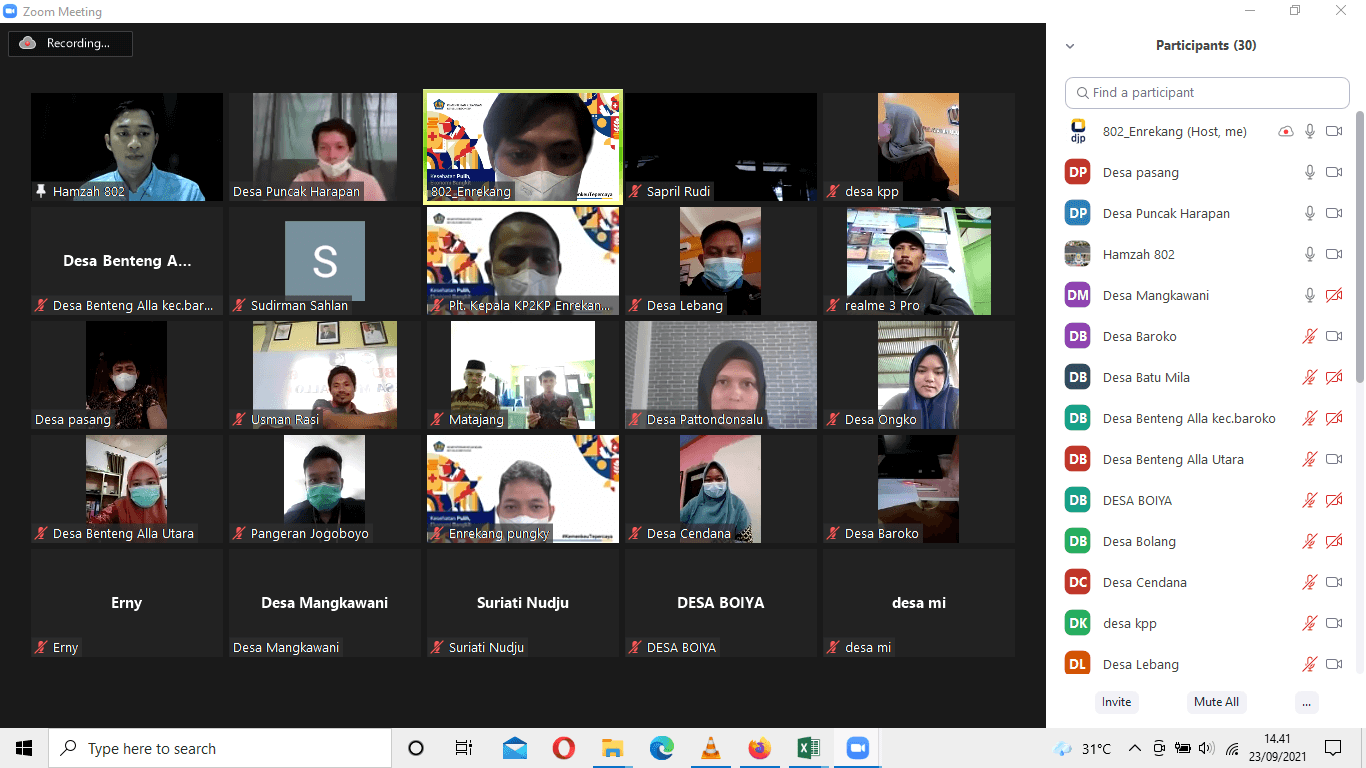Open the Opera browser from taskbar
The width and height of the screenshot is (1366, 768).
pos(563,748)
